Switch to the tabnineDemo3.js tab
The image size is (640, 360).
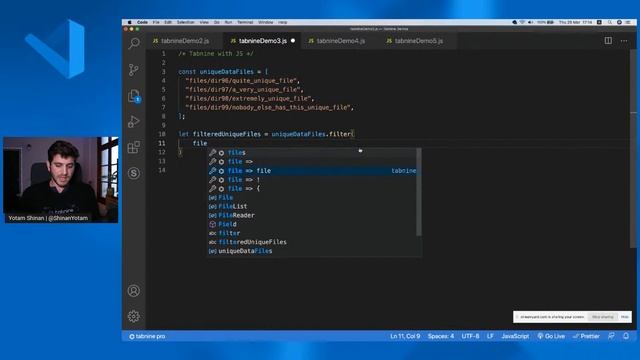coord(262,41)
